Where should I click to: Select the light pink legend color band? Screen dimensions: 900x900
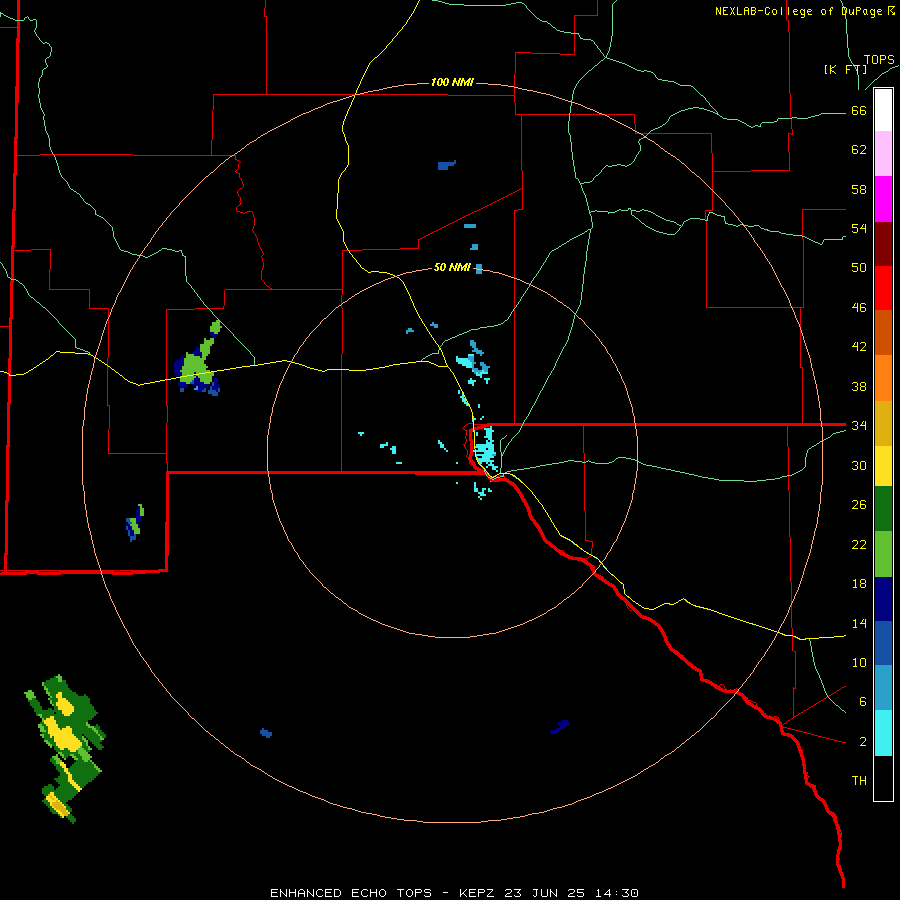[x=883, y=154]
